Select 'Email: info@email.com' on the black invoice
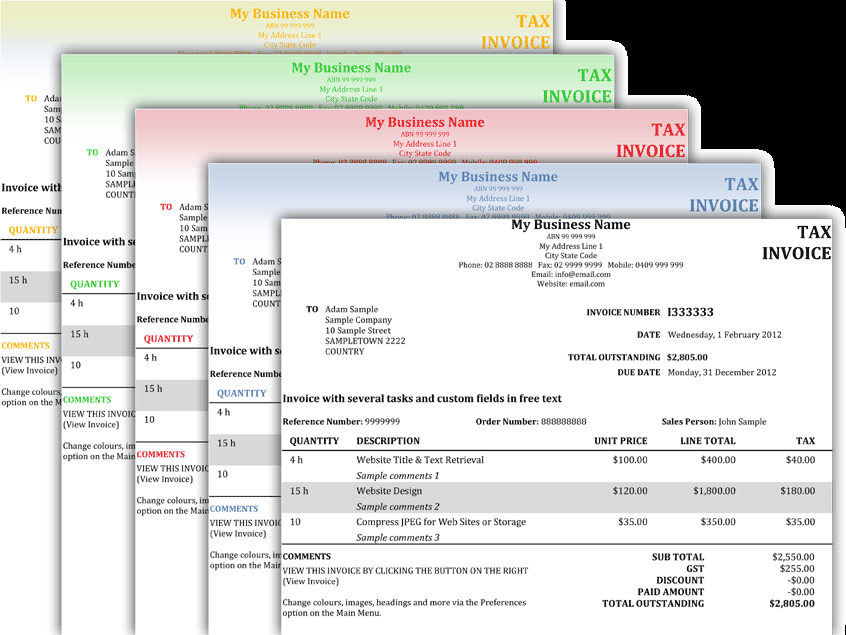Viewport: 846px width, 635px height. tap(571, 275)
